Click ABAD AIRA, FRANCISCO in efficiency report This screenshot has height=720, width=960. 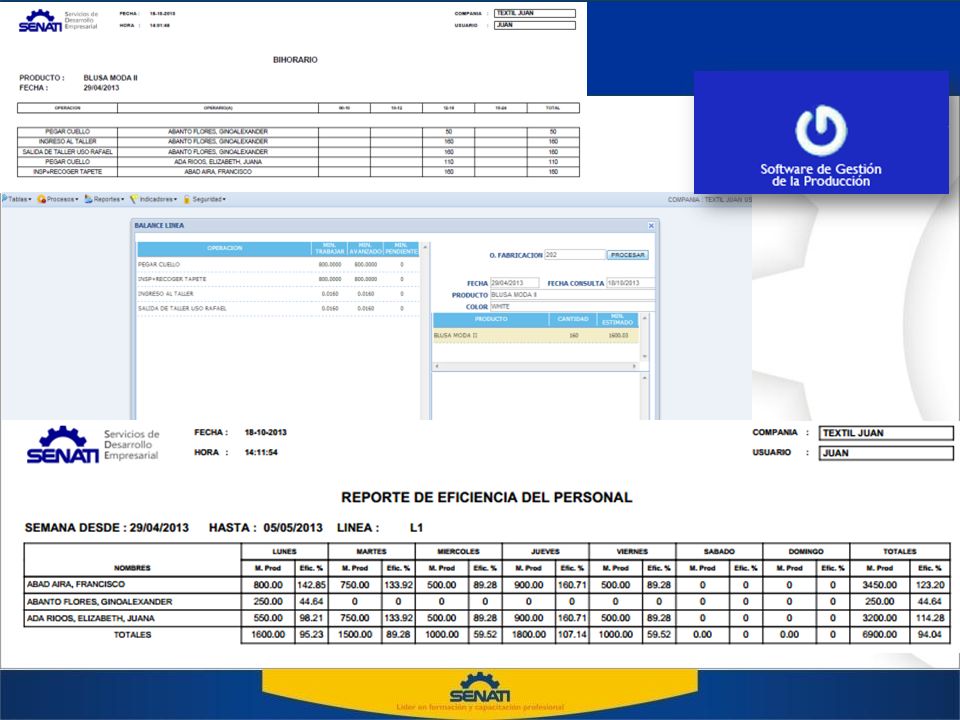coord(76,585)
